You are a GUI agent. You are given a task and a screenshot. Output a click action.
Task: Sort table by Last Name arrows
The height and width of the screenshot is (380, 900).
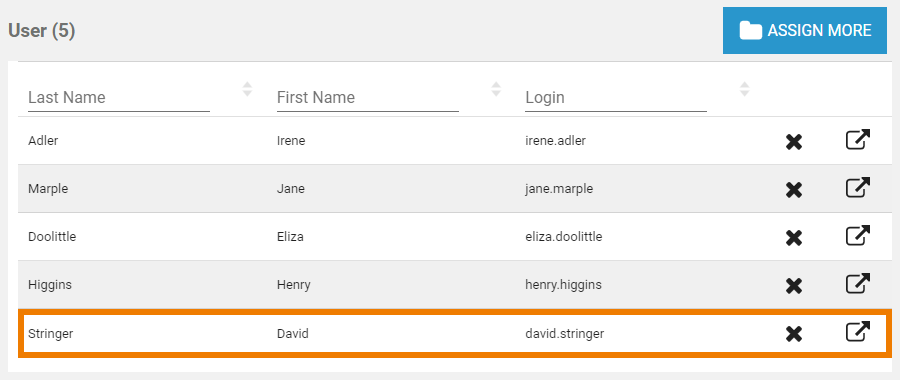(x=247, y=89)
